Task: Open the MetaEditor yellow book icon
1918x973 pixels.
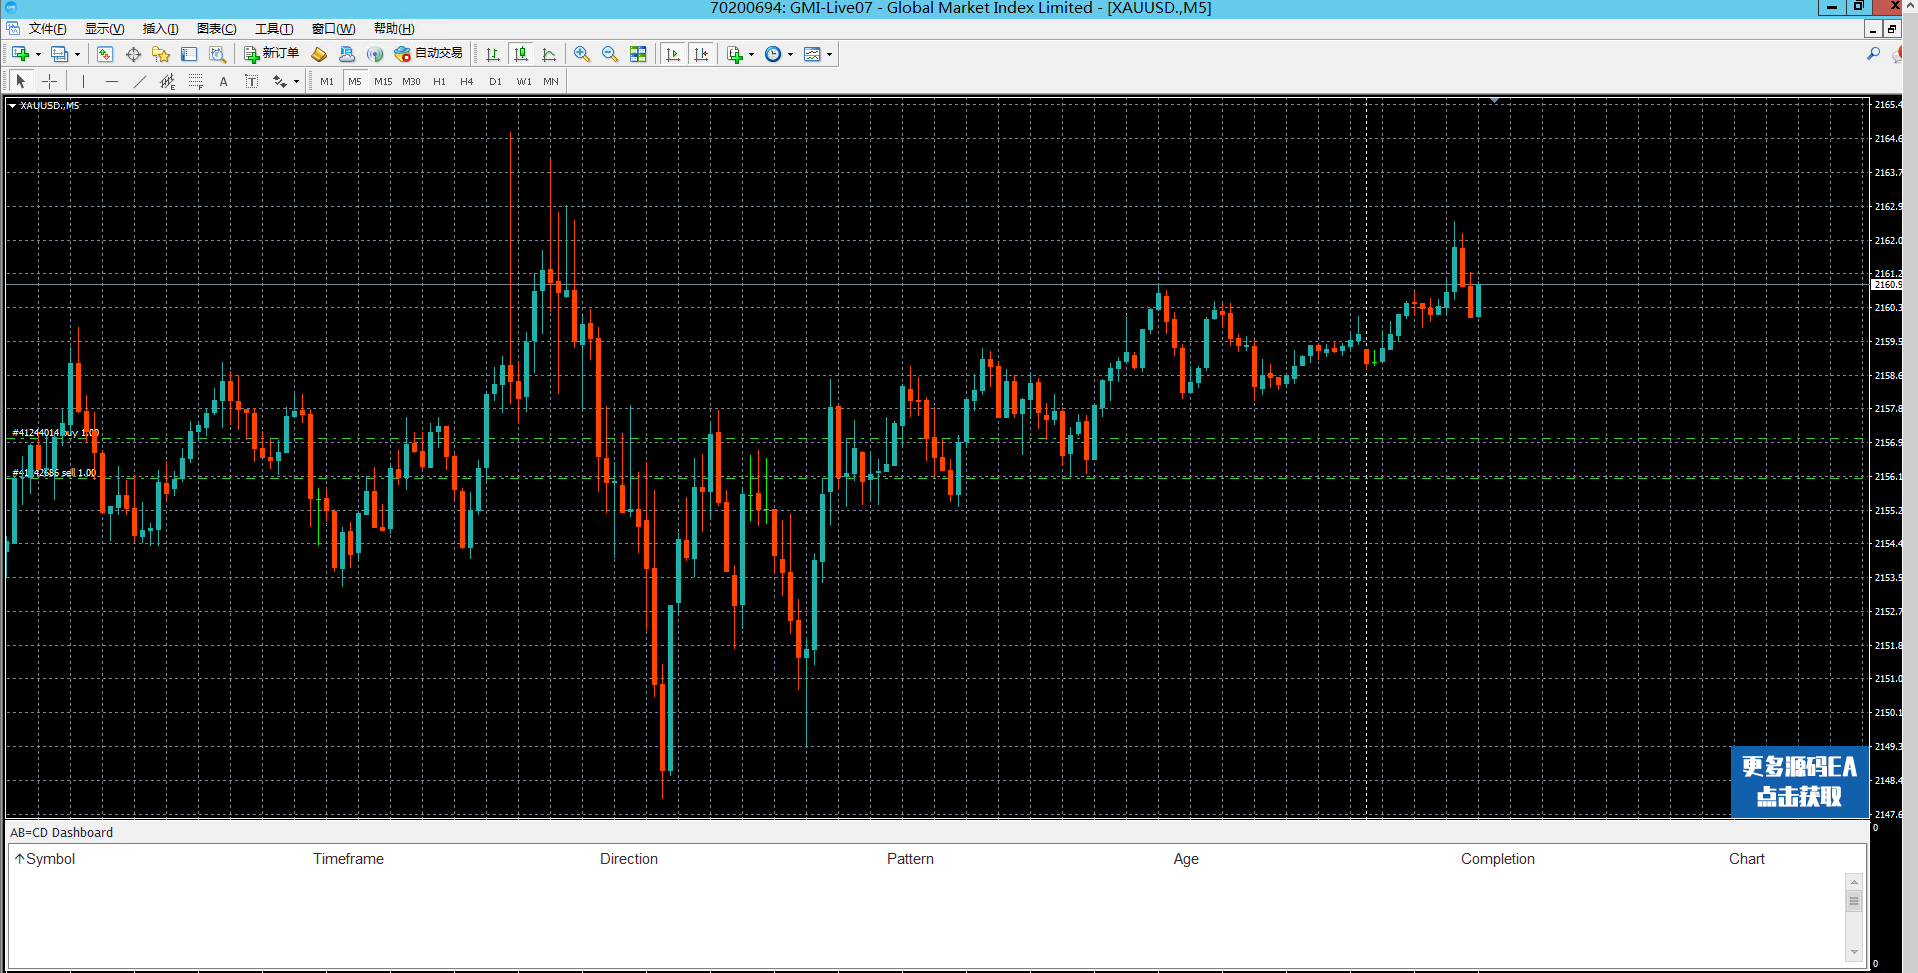Action: coord(319,54)
